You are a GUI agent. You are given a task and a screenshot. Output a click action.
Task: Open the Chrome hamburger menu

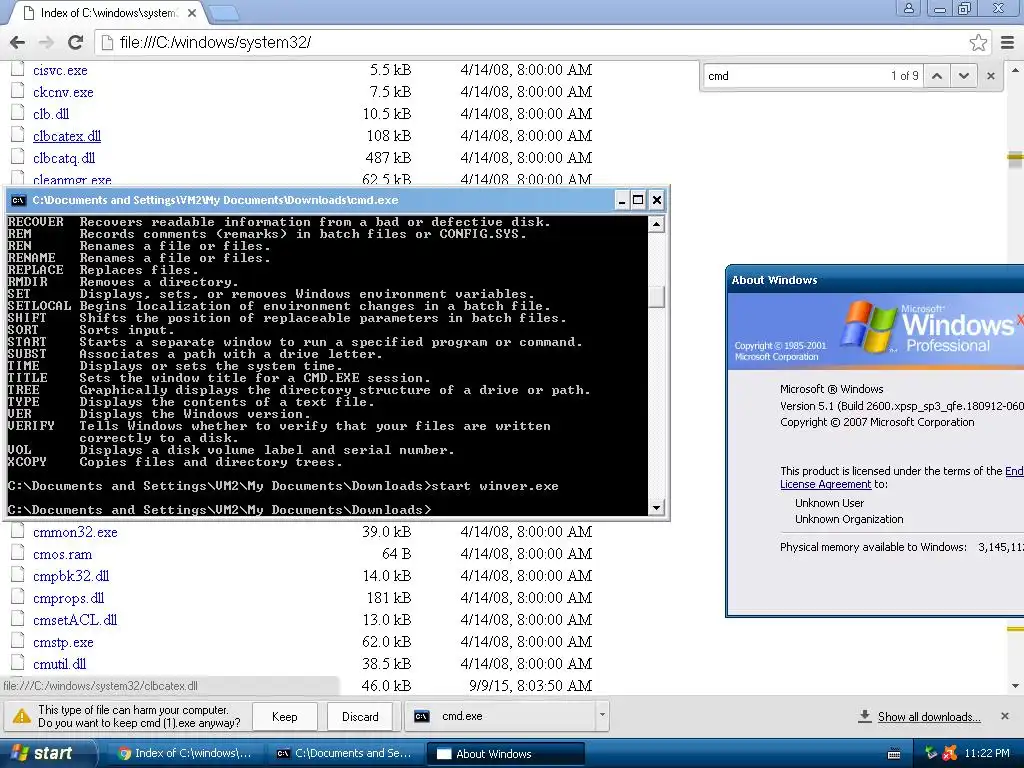pos(1008,42)
